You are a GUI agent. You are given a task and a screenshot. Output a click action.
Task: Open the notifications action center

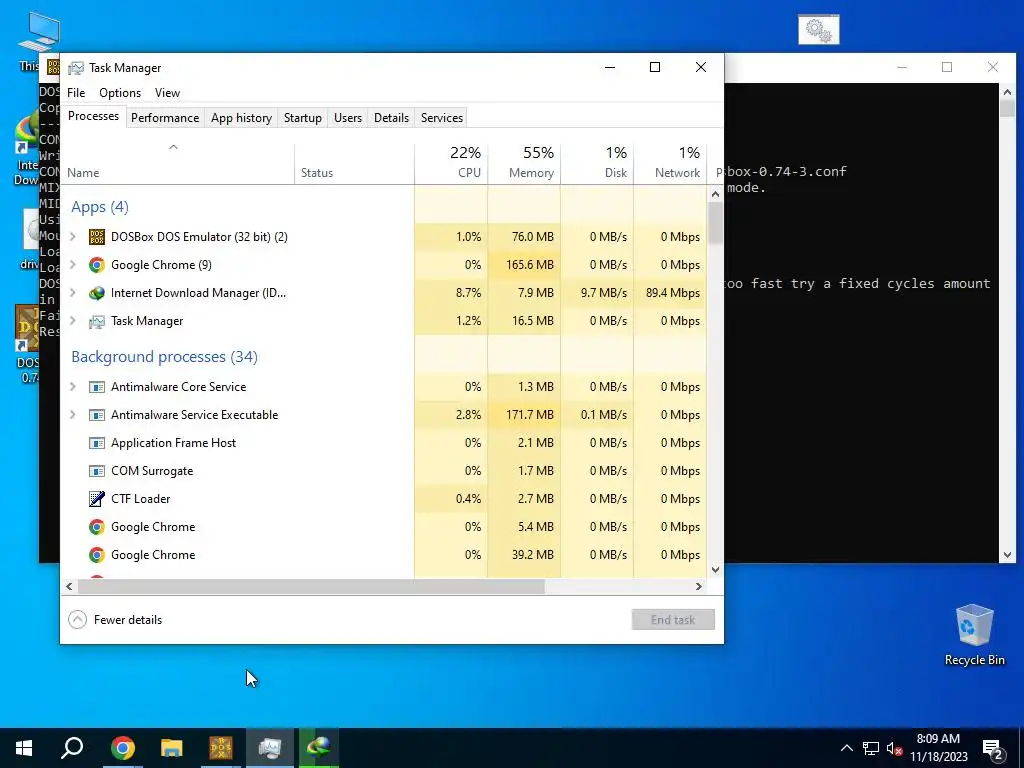[x=993, y=748]
